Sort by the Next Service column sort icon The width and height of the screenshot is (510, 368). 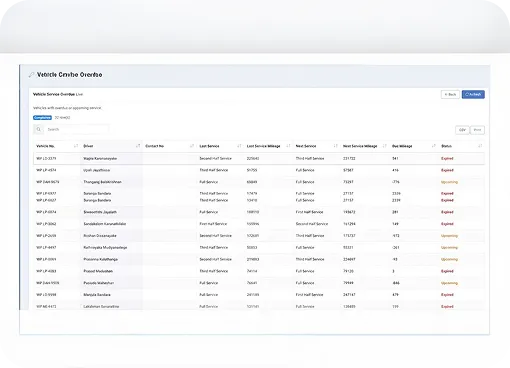tap(336, 146)
